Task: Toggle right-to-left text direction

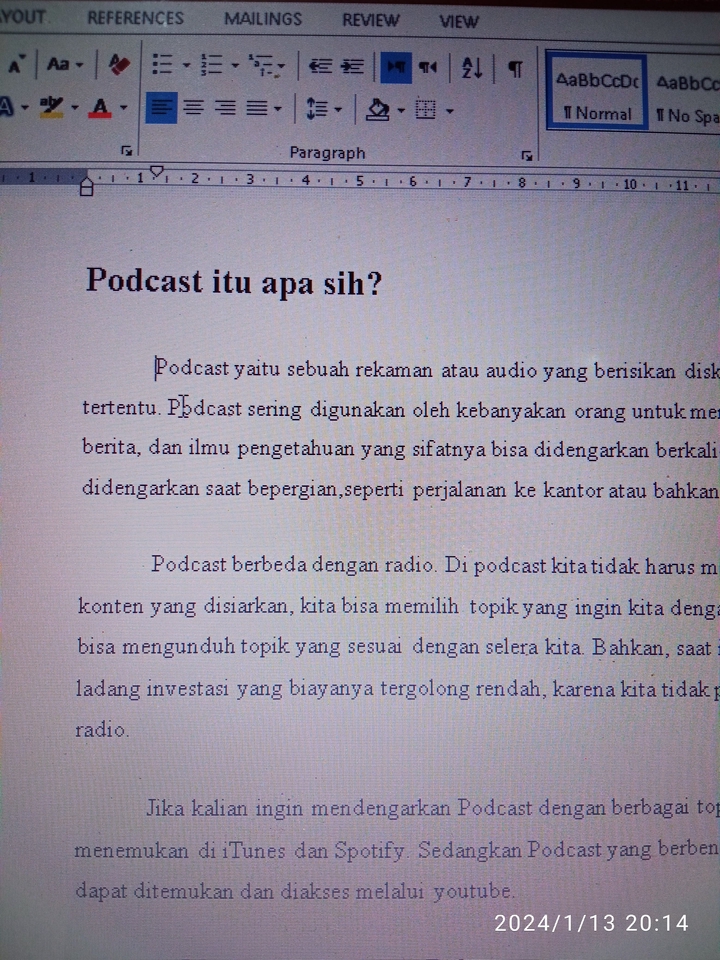Action: (428, 67)
